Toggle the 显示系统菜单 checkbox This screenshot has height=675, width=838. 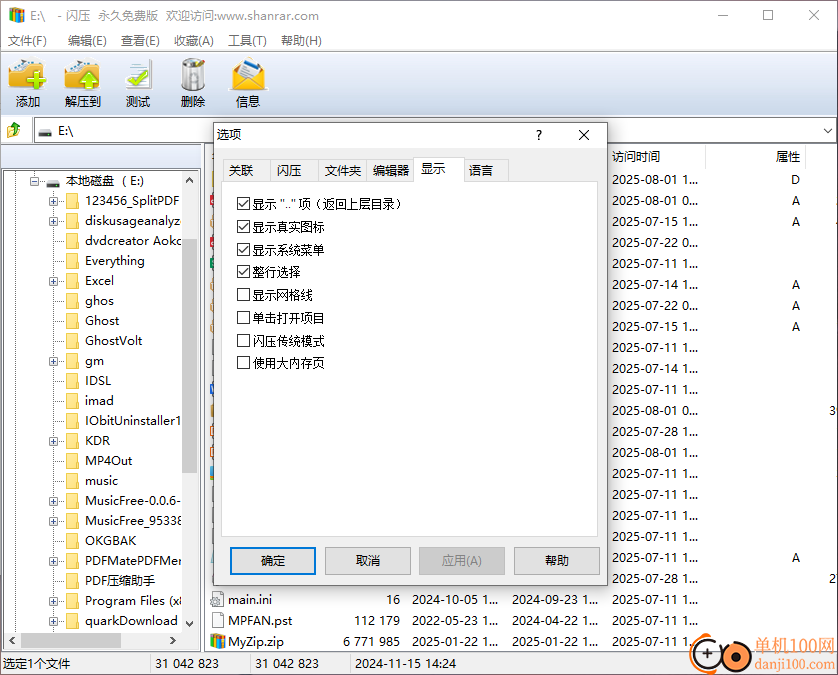(x=243, y=250)
